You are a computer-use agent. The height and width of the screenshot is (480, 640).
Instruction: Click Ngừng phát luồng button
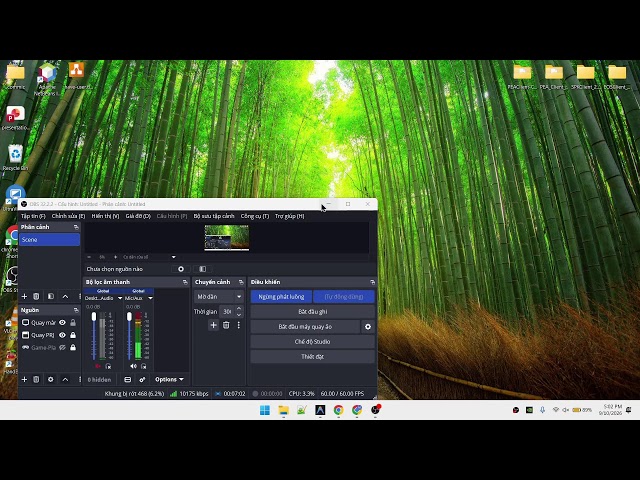(281, 297)
